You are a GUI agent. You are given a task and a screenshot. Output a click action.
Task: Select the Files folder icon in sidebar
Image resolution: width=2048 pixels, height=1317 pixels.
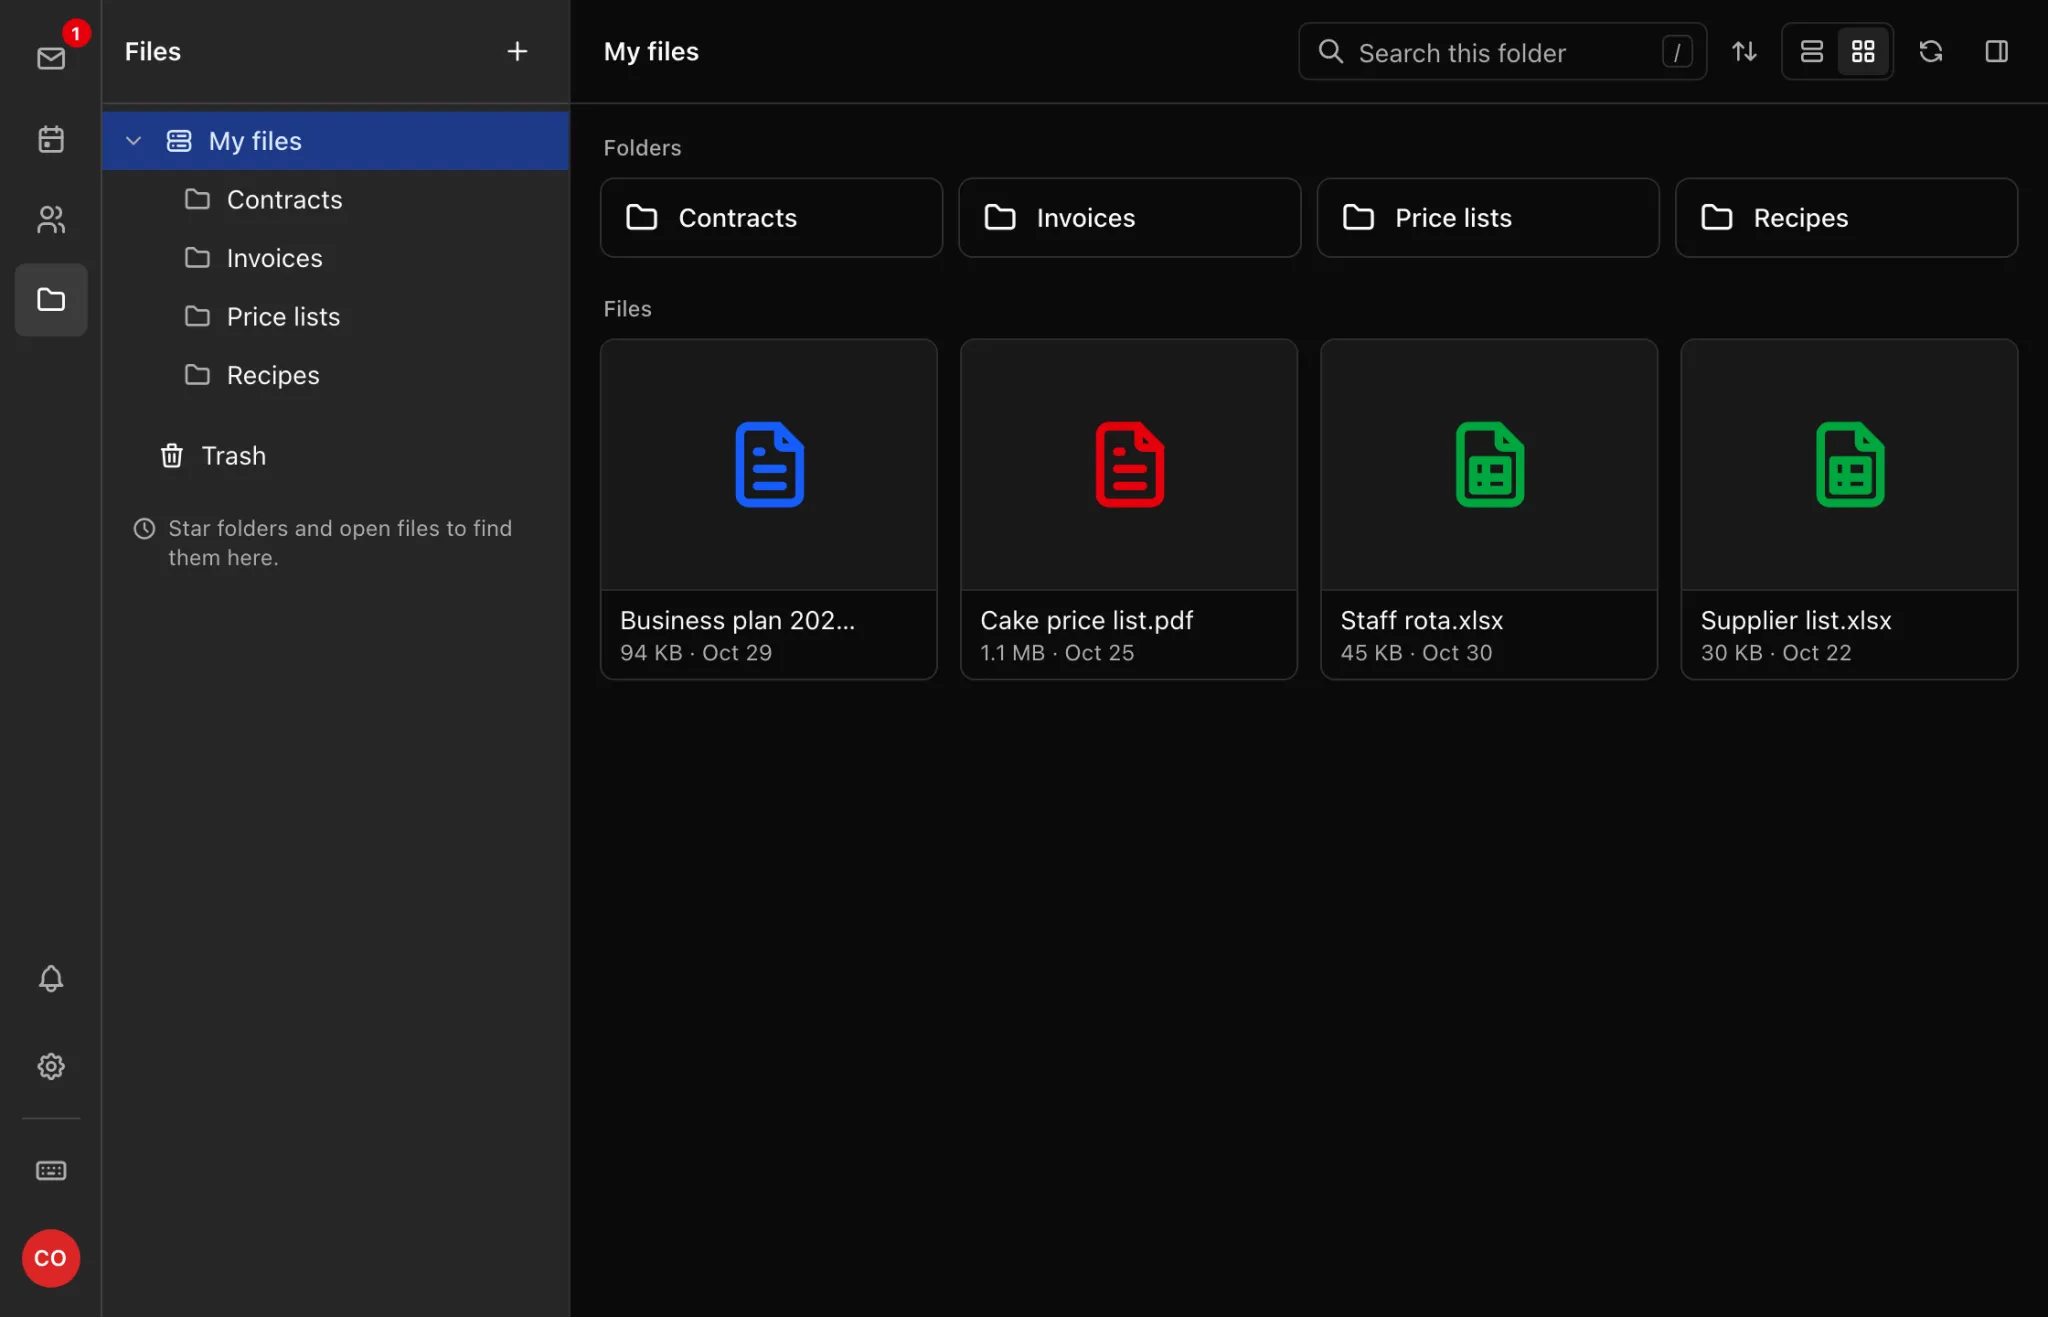click(x=51, y=299)
